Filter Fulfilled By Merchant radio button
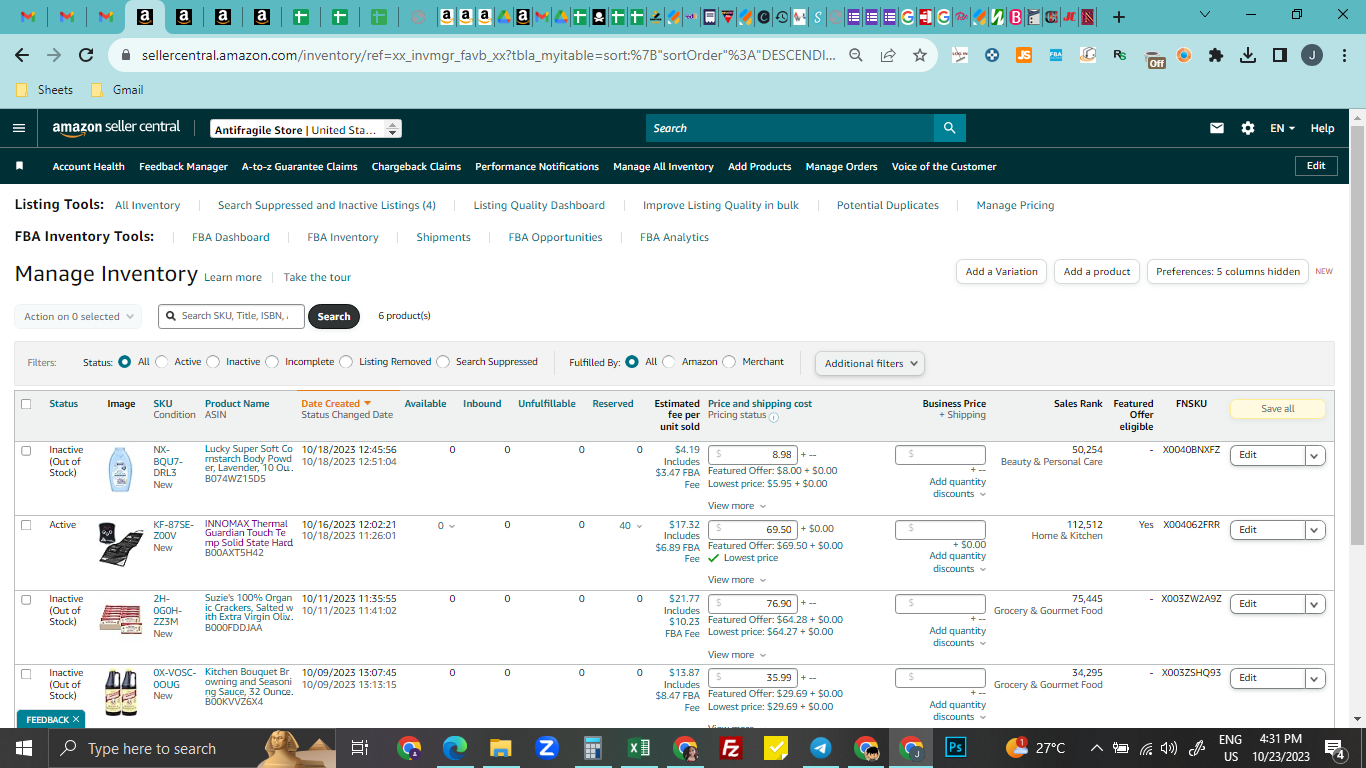This screenshot has width=1366, height=768. pos(729,362)
